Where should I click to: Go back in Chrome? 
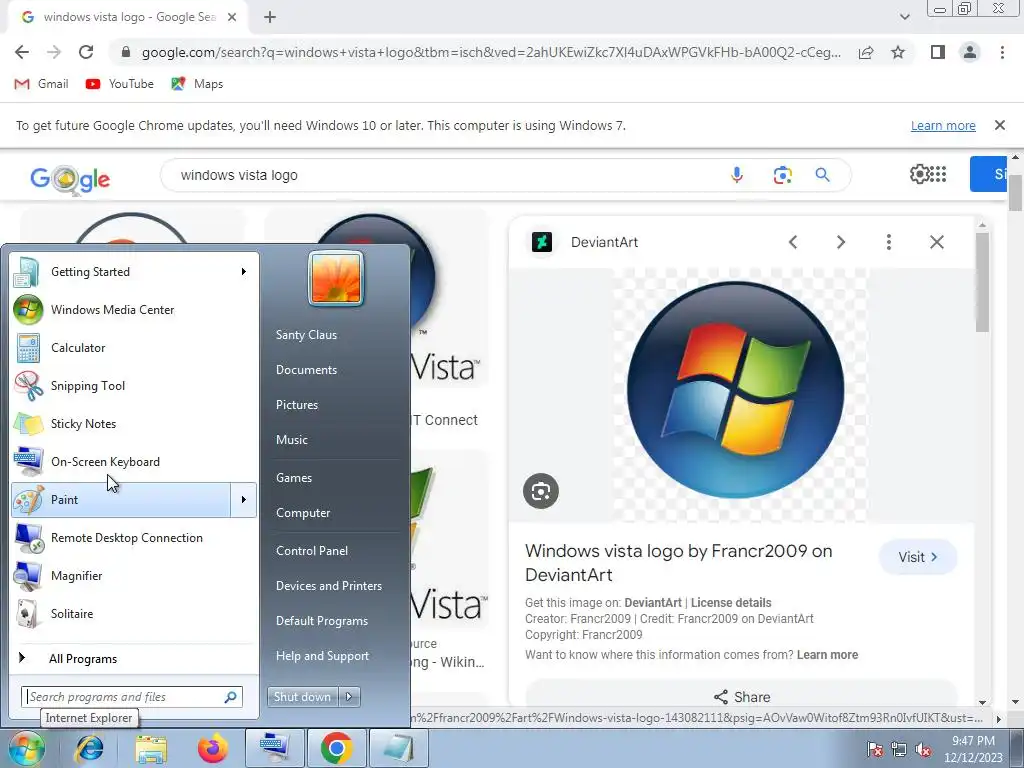[22, 52]
